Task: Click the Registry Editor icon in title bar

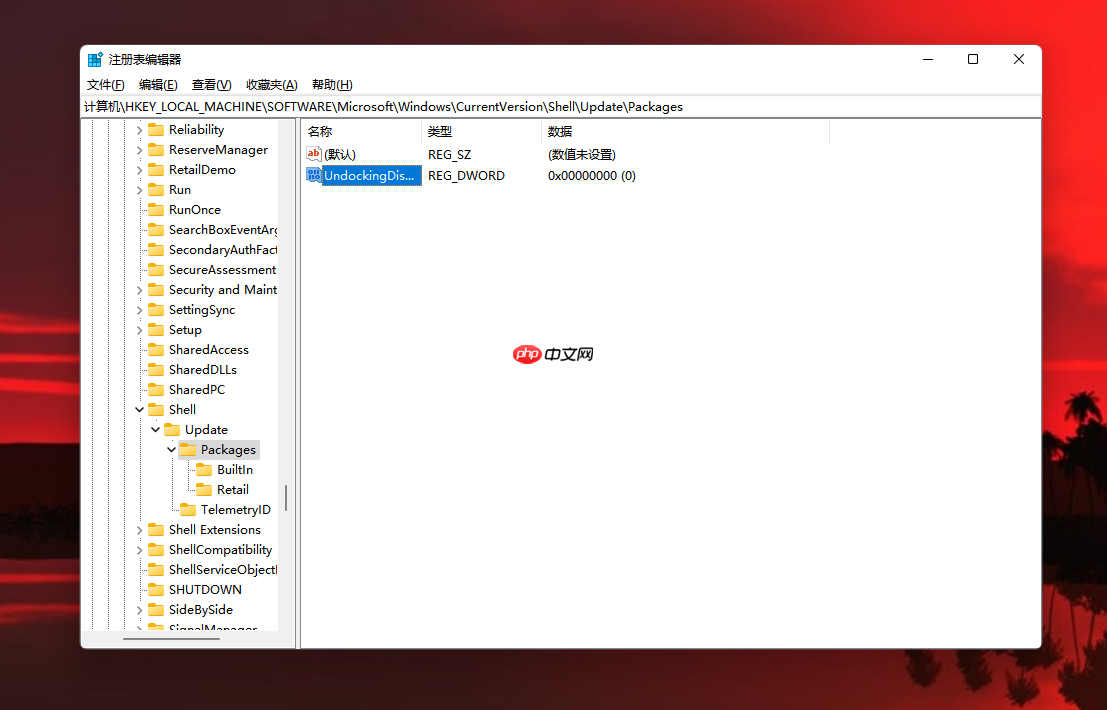Action: click(x=95, y=58)
